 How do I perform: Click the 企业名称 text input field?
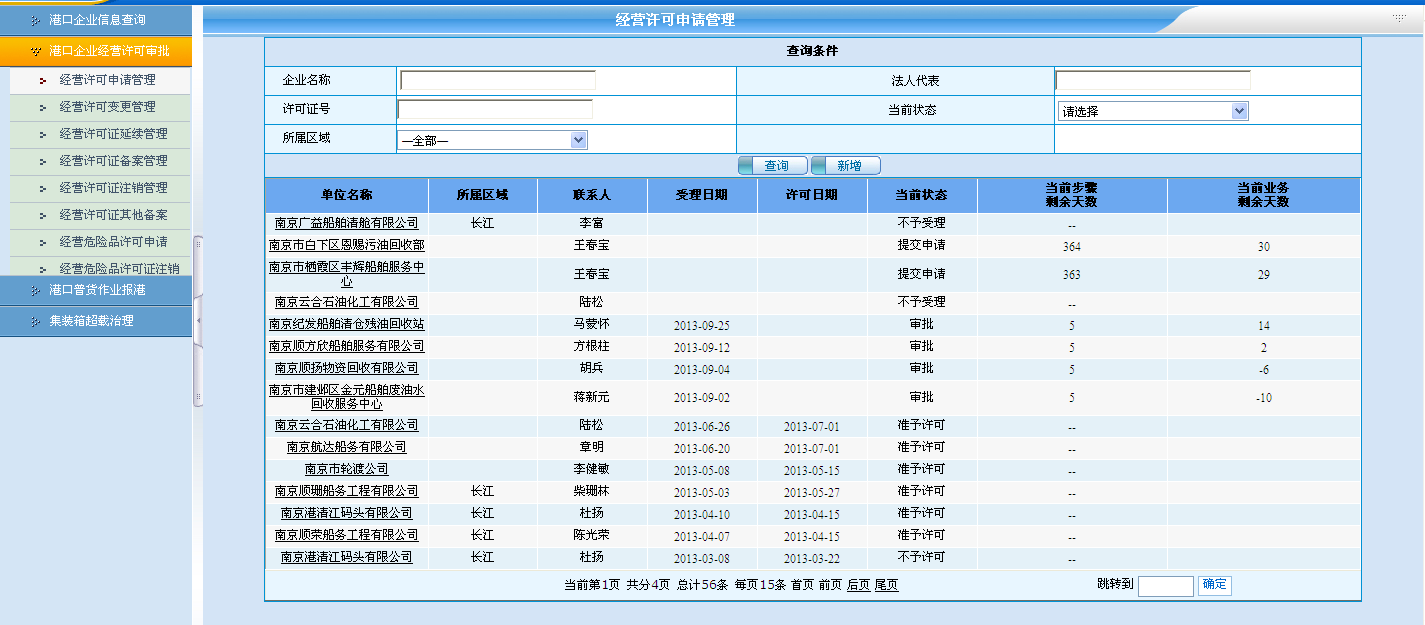[497, 81]
